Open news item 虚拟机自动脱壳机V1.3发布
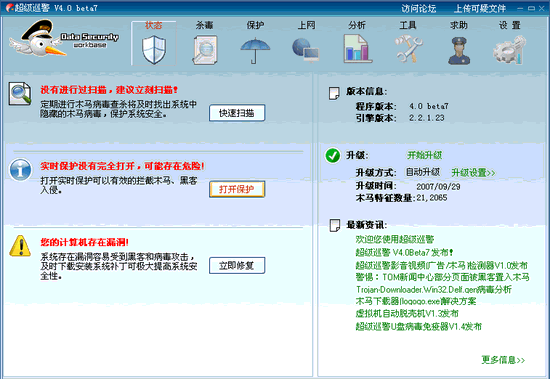The image size is (550, 379). pos(407,313)
